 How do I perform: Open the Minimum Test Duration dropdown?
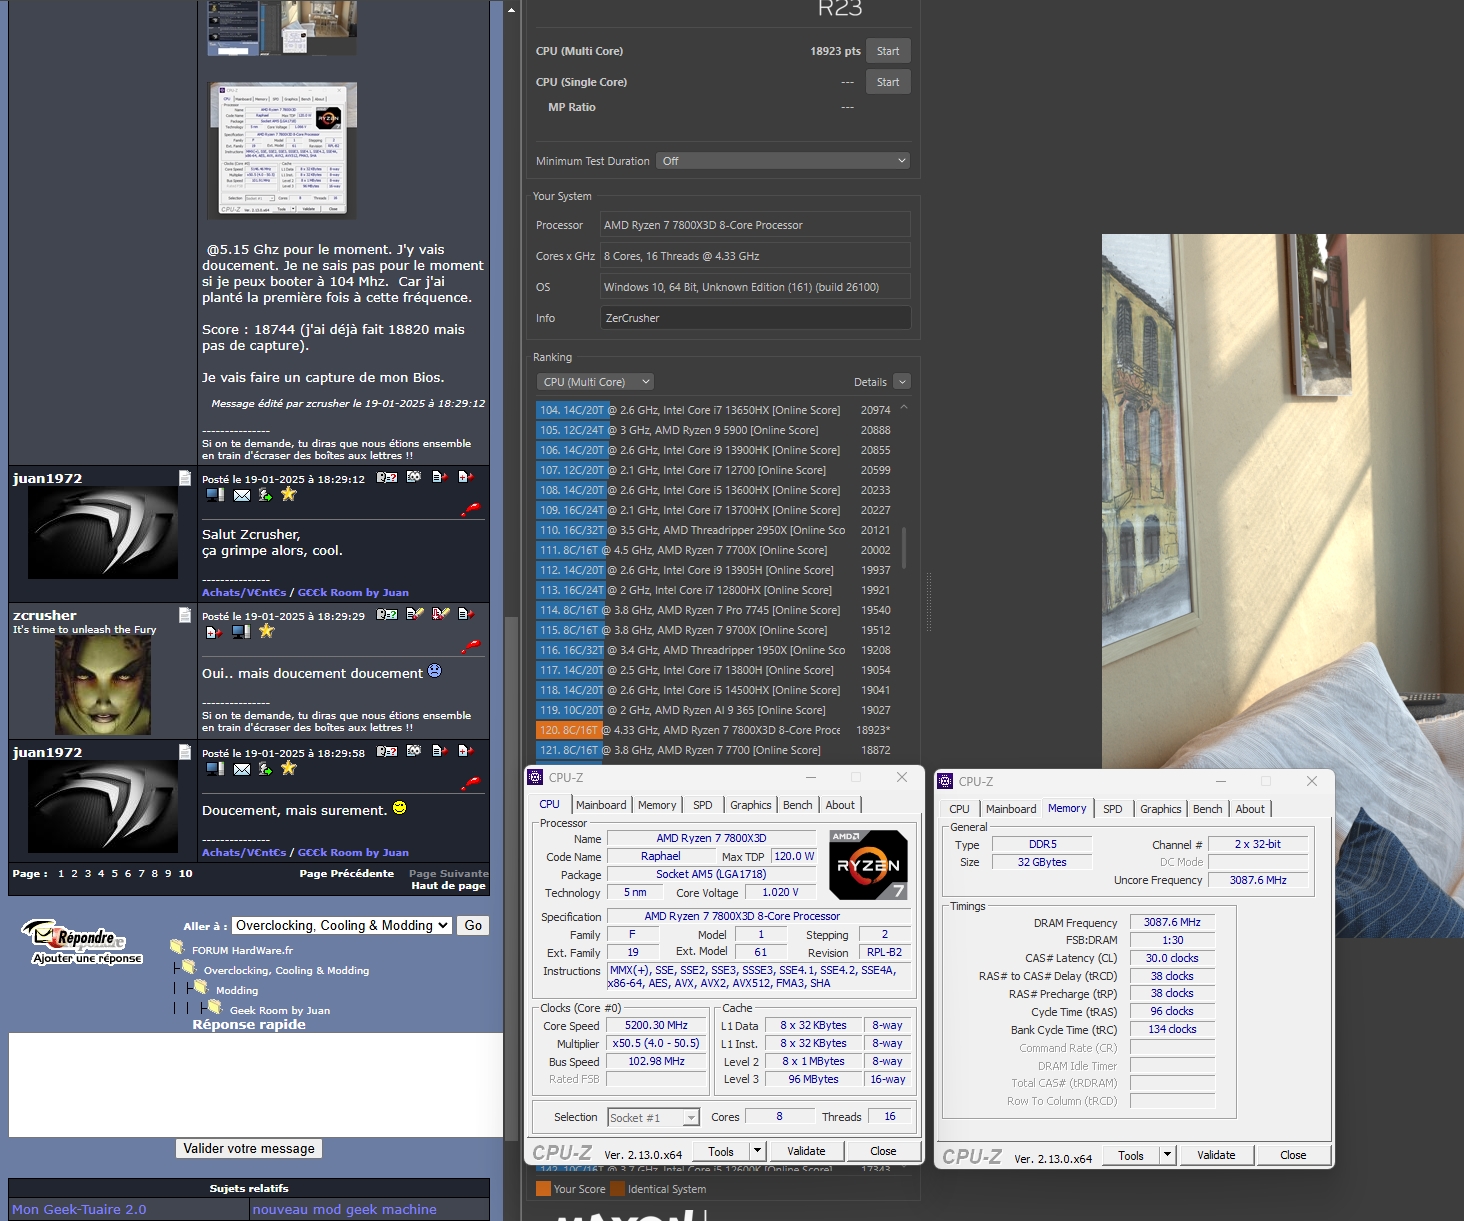pos(783,161)
